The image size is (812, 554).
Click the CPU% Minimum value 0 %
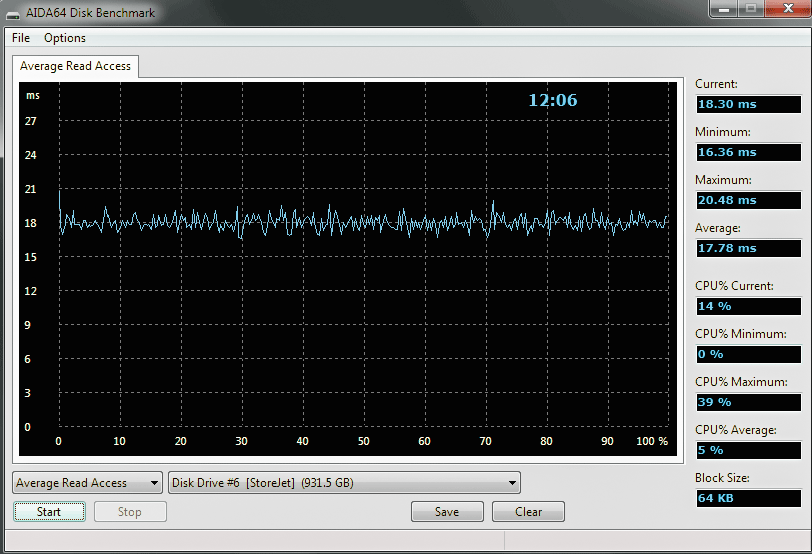748,354
